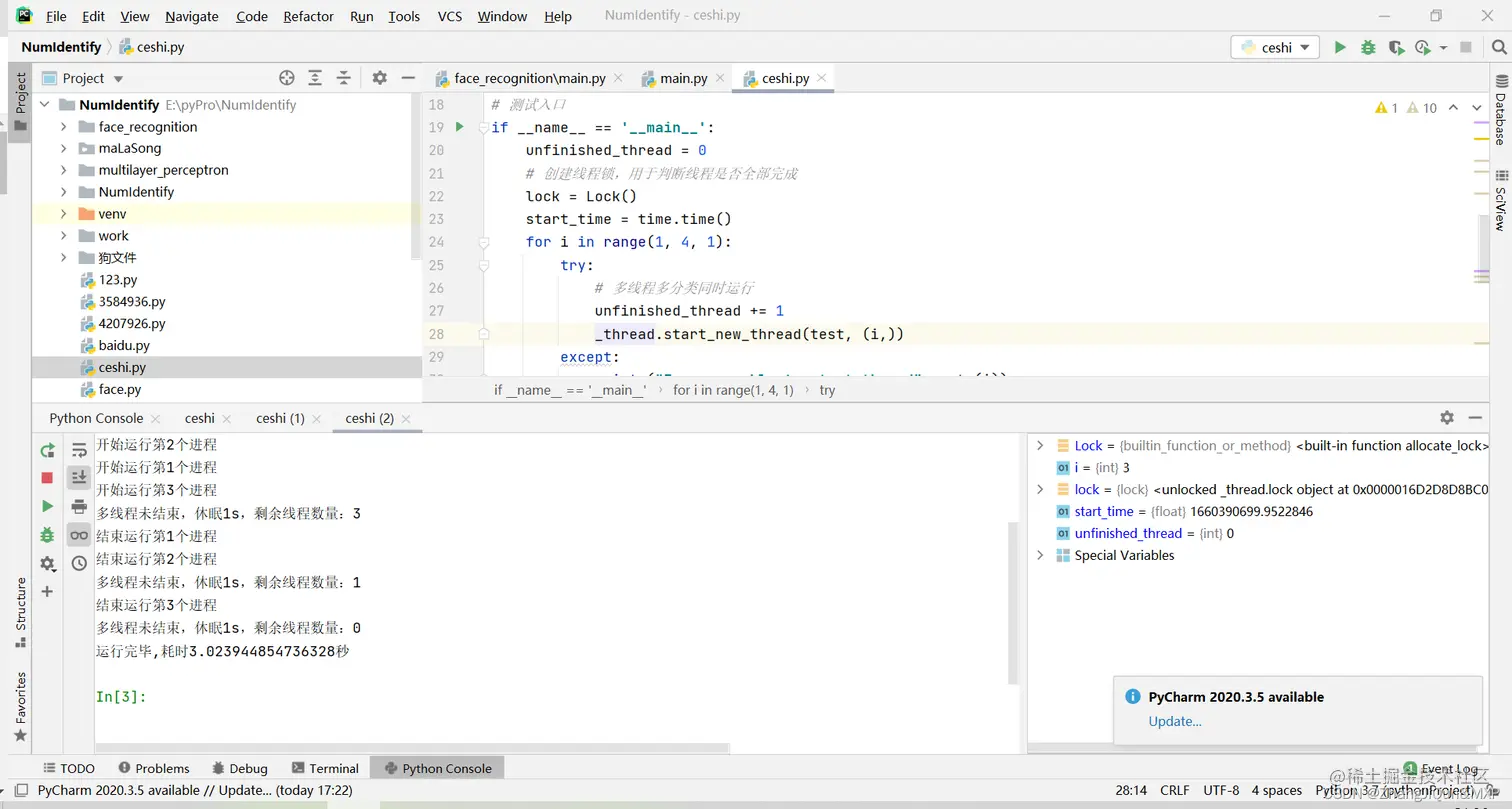This screenshot has height=809, width=1512.
Task: Click Update... link in PyCharm notification
Action: (1175, 721)
